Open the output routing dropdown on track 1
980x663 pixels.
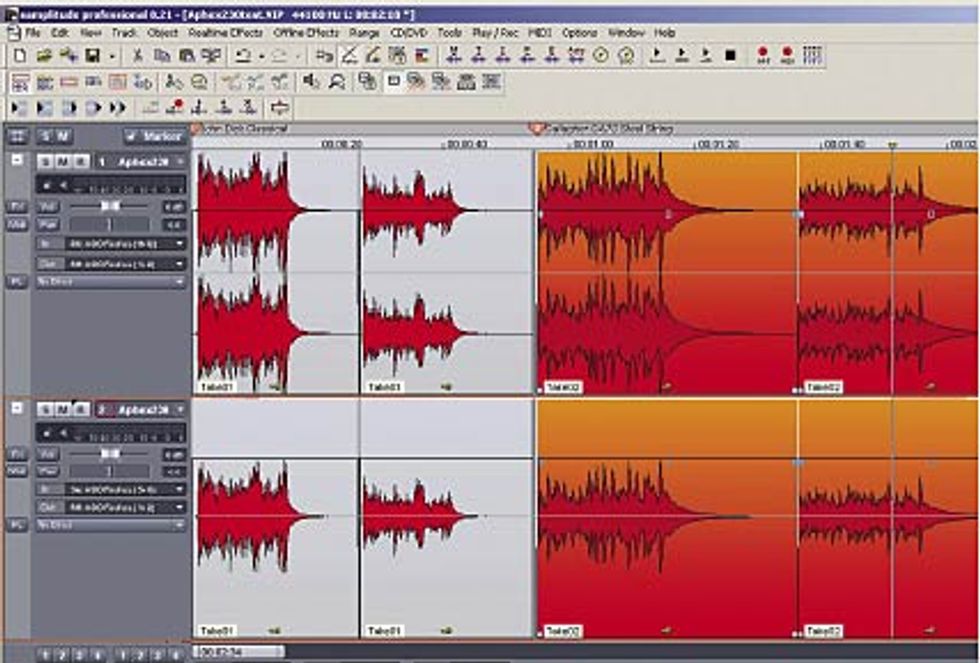pos(178,261)
